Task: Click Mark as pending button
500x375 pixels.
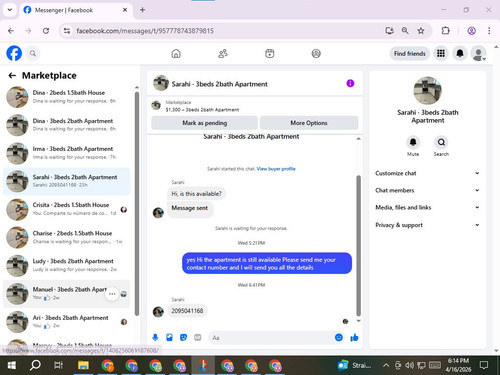Action: tap(205, 123)
